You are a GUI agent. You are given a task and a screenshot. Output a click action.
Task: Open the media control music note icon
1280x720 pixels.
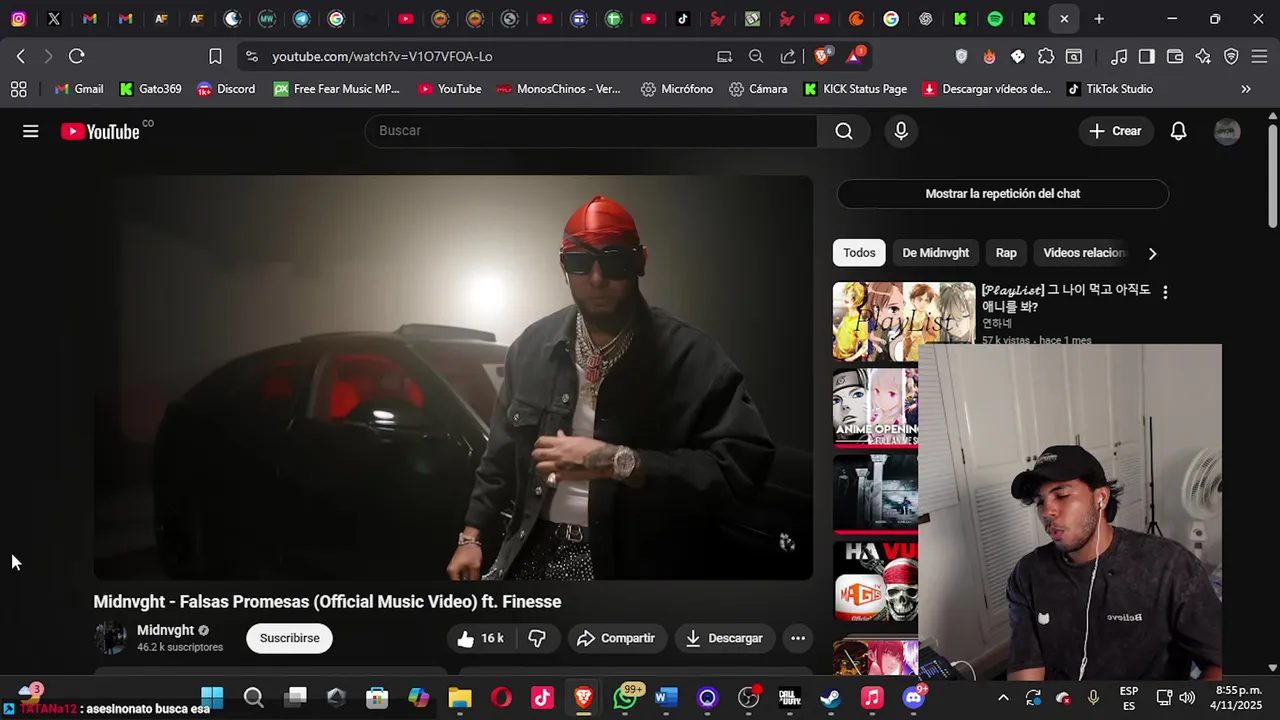[1119, 56]
